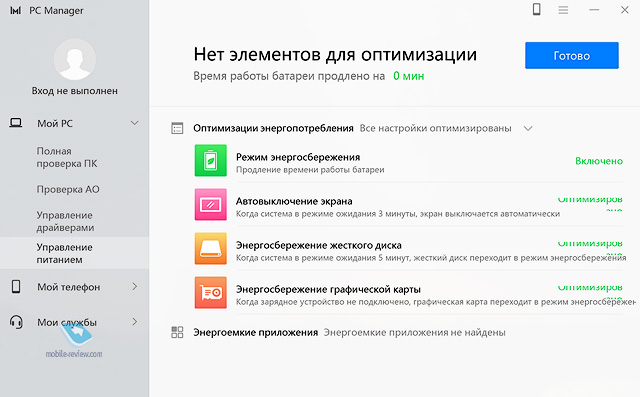Click the blue Готово button

[x=571, y=55]
